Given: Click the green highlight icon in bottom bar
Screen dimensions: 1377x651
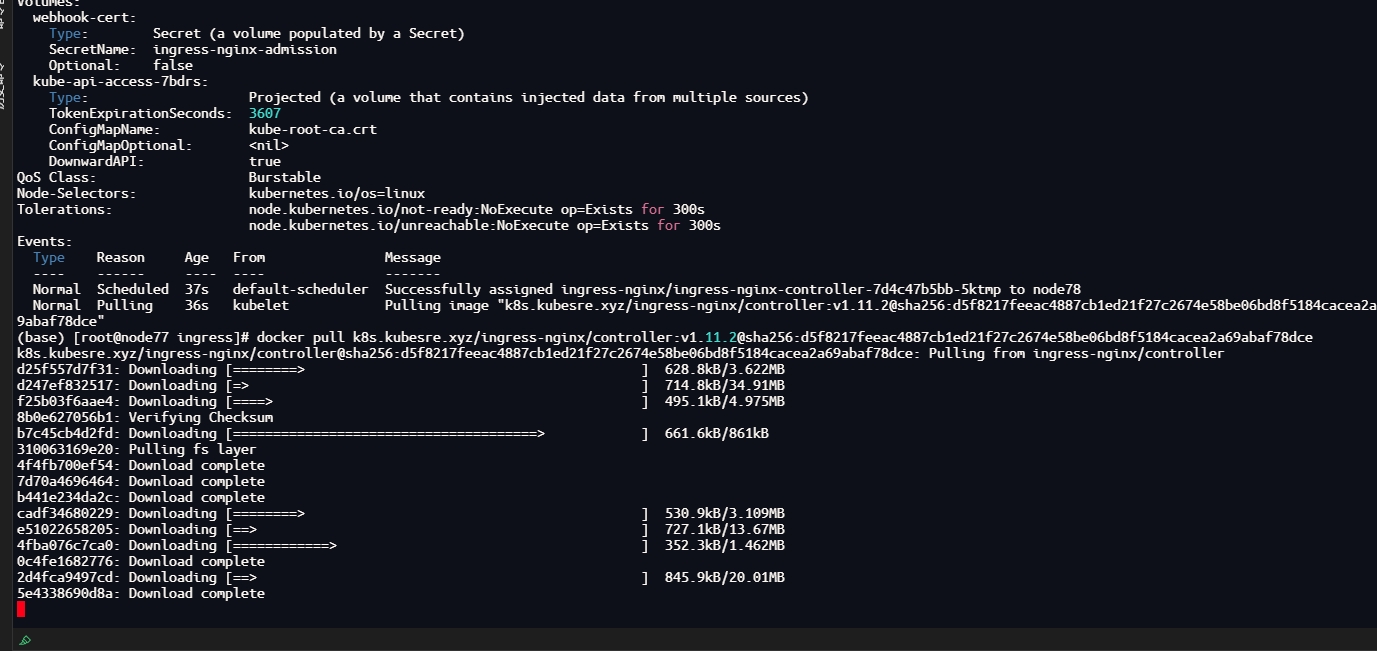Looking at the screenshot, I should coord(25,640).
